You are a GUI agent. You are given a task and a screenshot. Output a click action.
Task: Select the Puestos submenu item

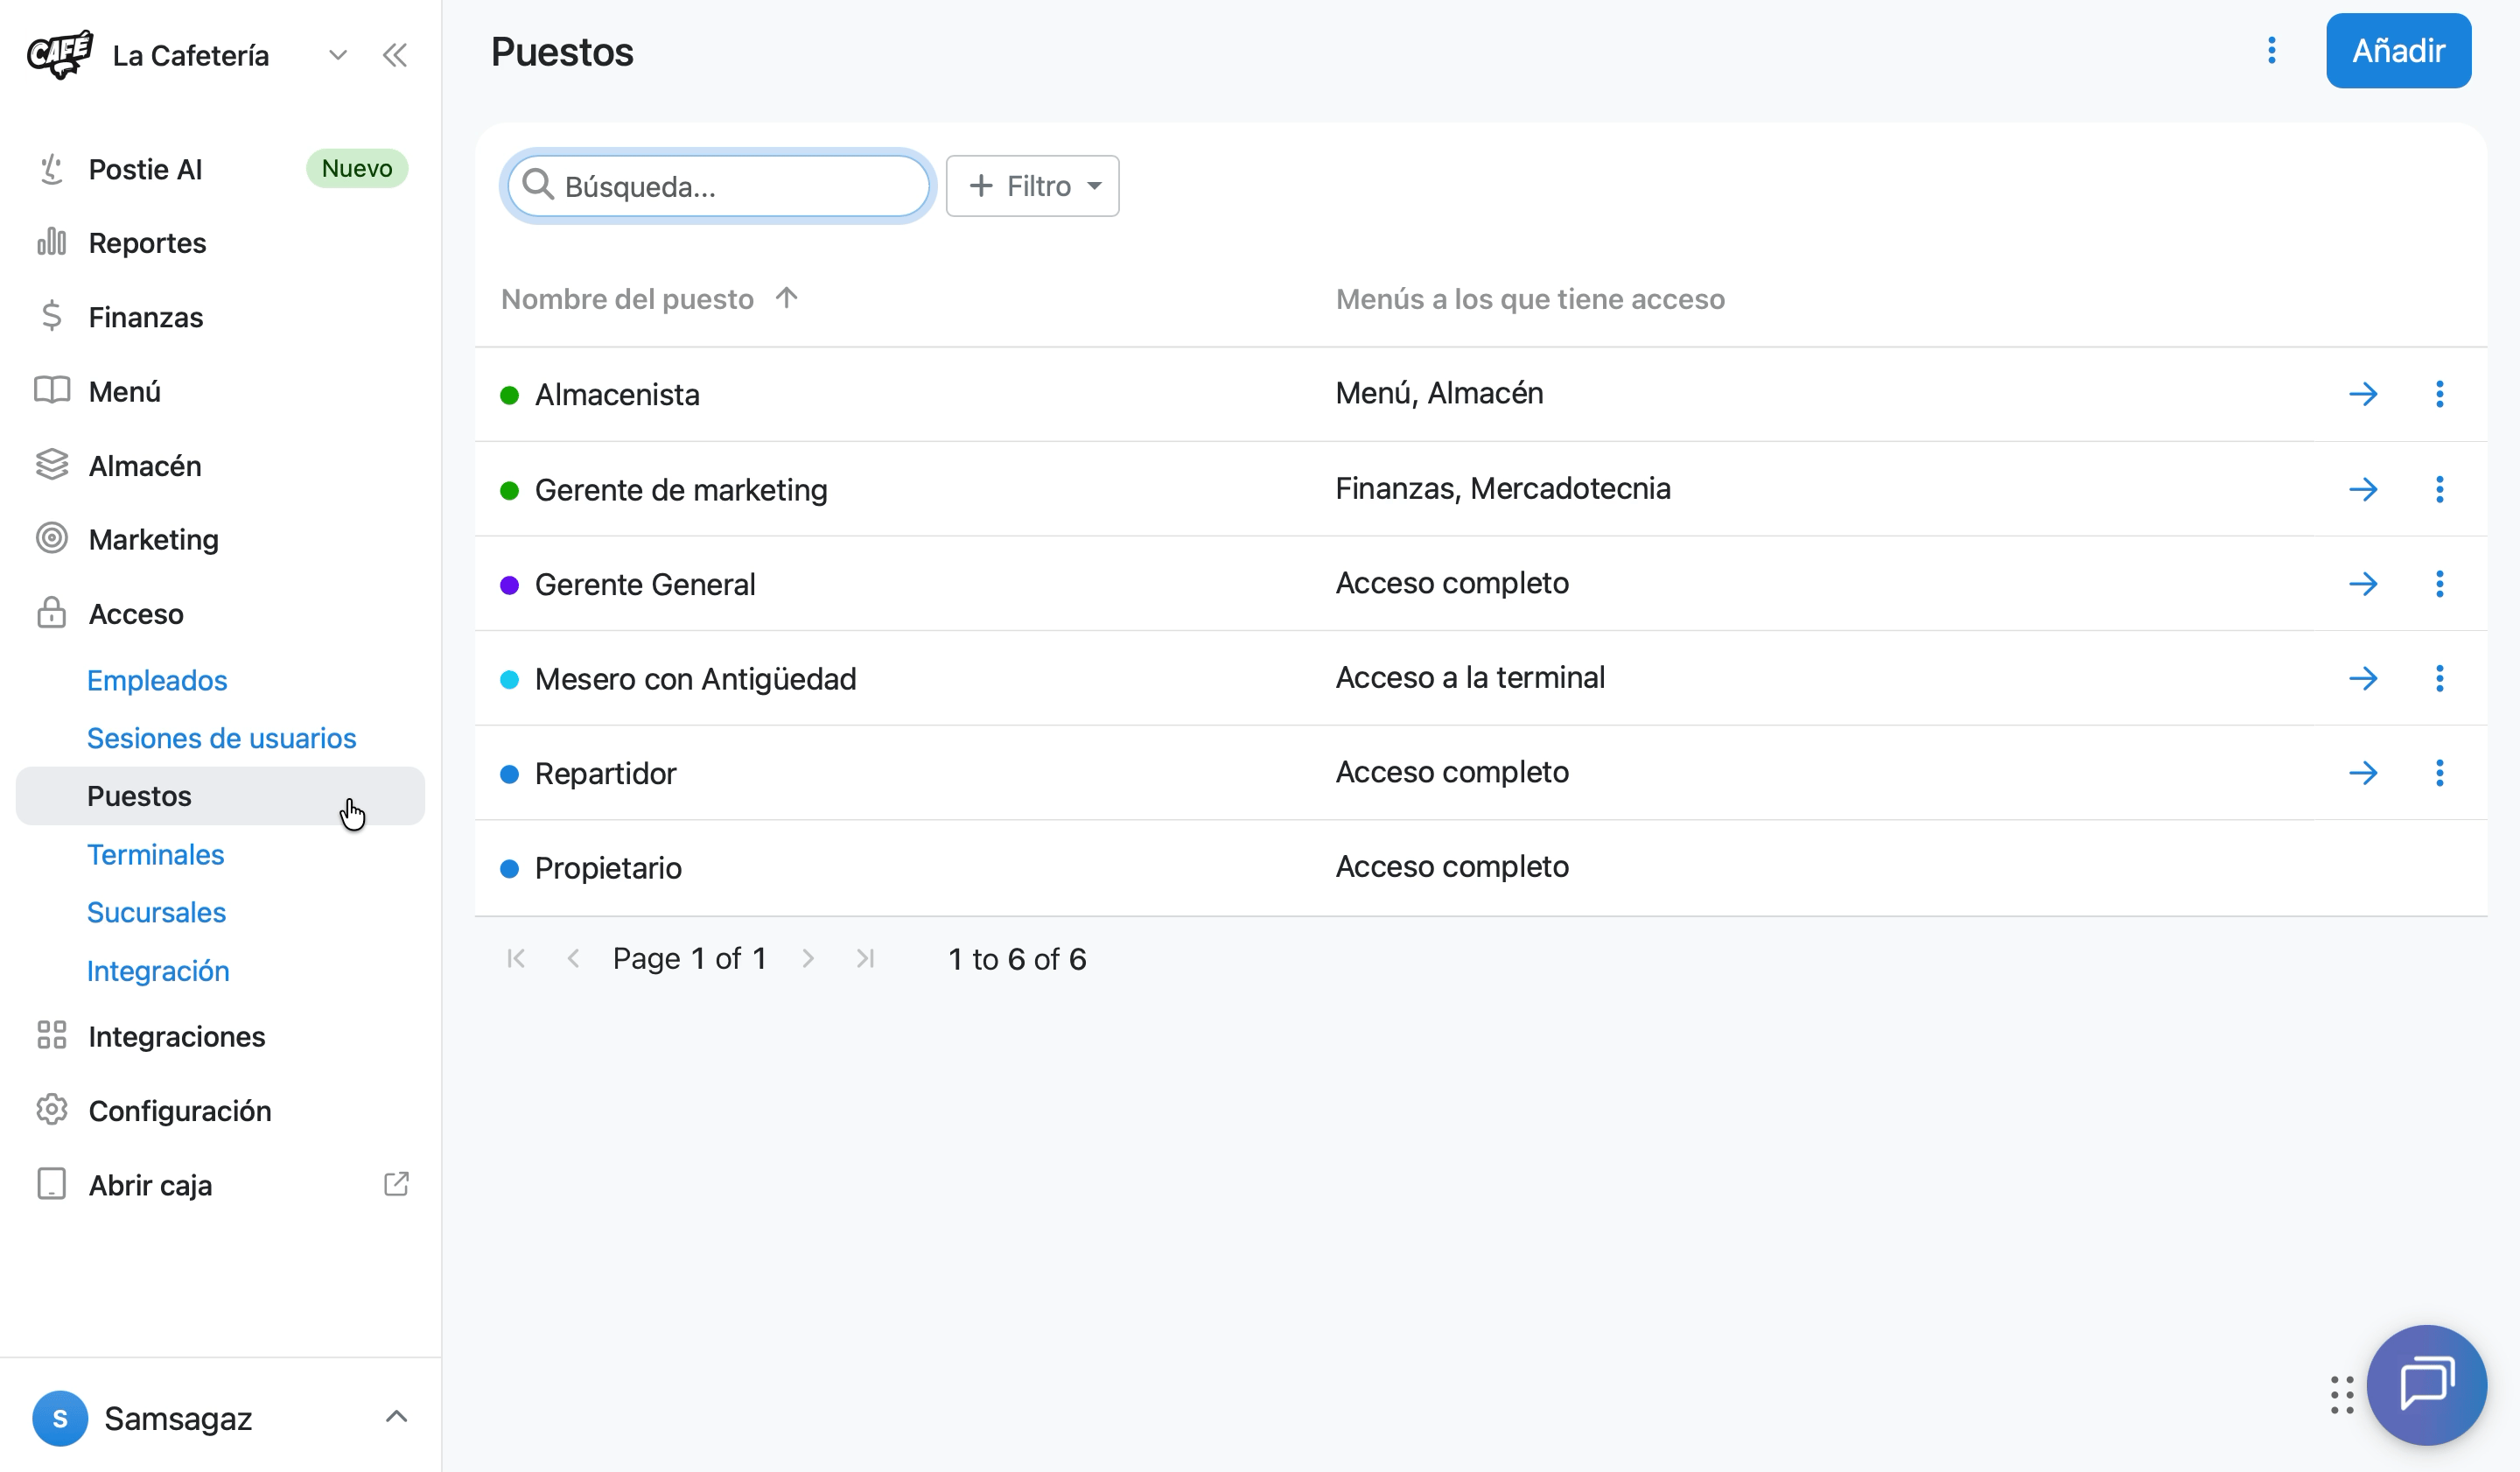click(x=221, y=796)
